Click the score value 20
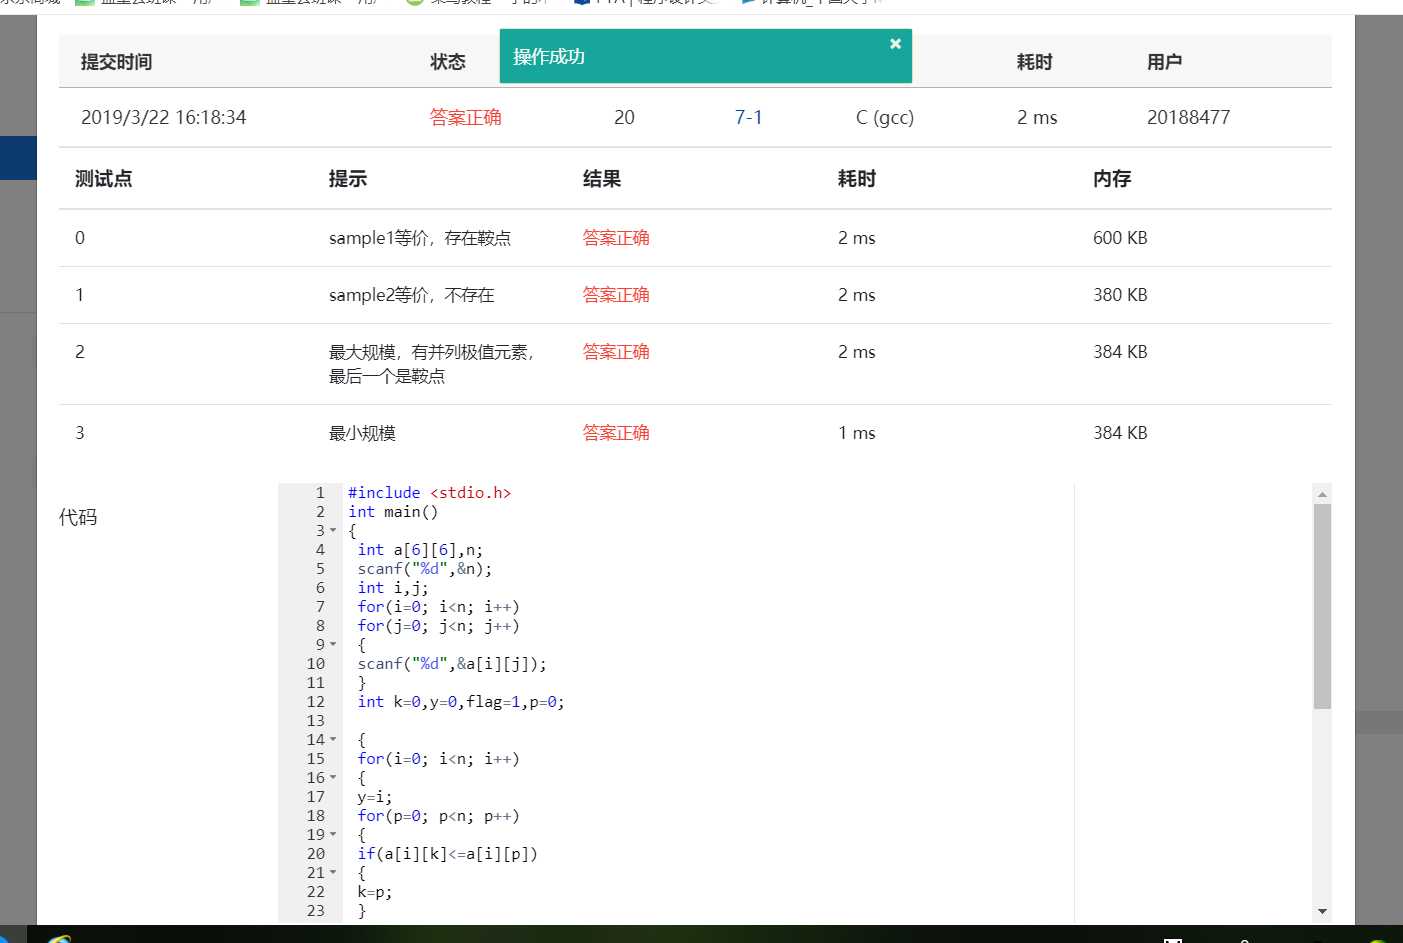 (x=624, y=117)
